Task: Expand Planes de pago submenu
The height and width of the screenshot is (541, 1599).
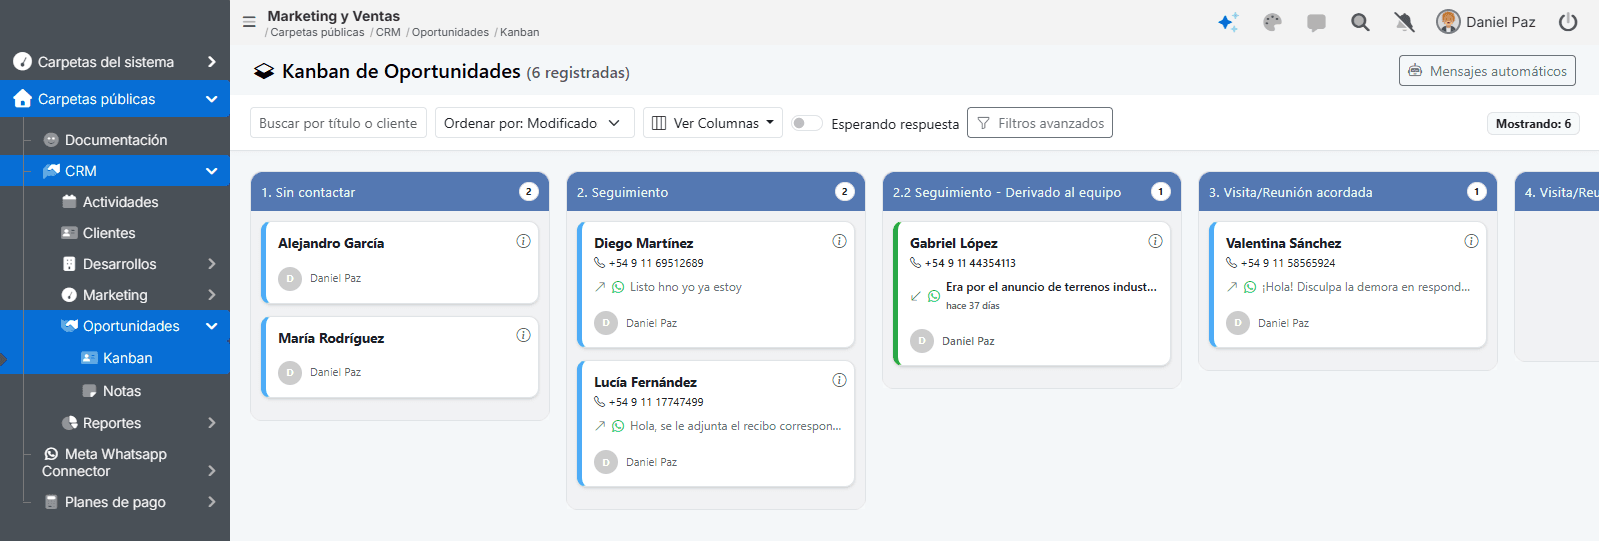Action: coord(211,502)
